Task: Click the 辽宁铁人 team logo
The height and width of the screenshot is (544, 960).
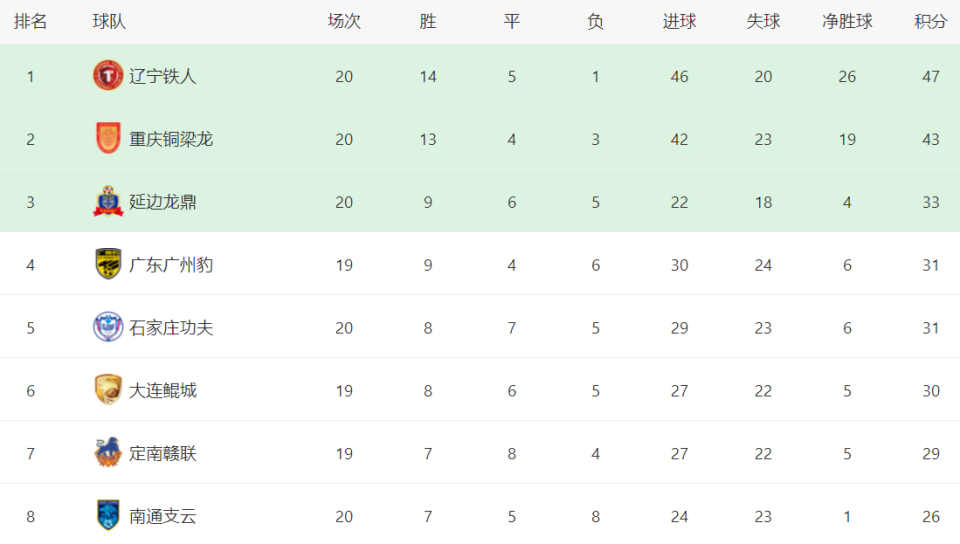Action: [x=108, y=76]
